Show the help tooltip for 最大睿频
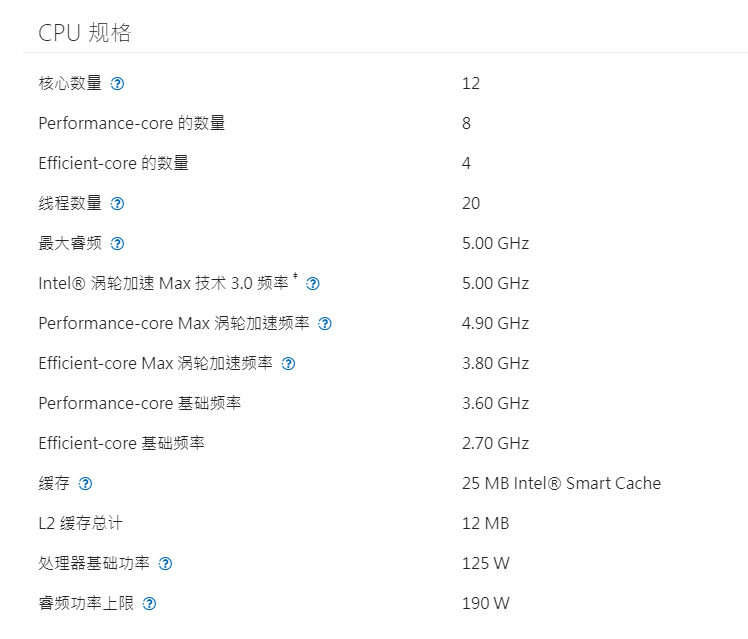Screen dimensions: 748x639 pyautogui.click(x=117, y=244)
